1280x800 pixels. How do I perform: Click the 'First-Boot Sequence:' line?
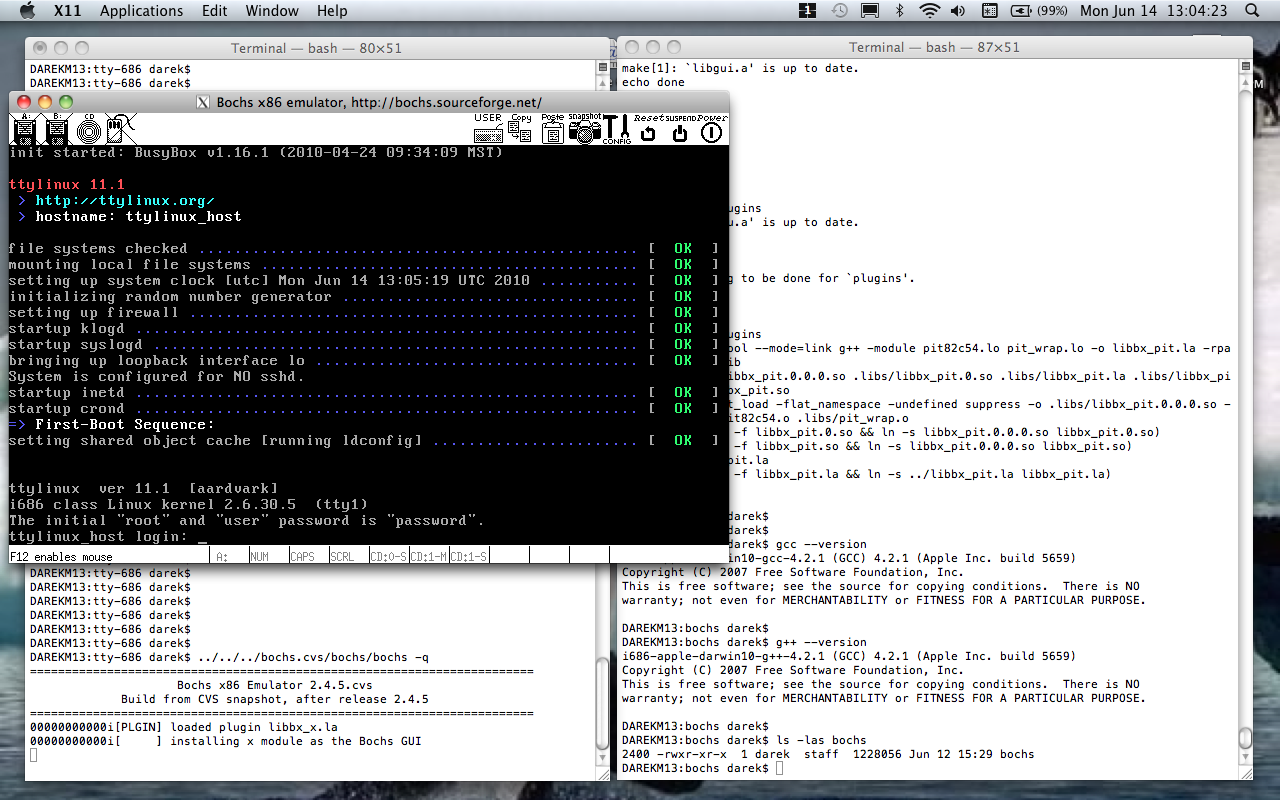click(124, 425)
